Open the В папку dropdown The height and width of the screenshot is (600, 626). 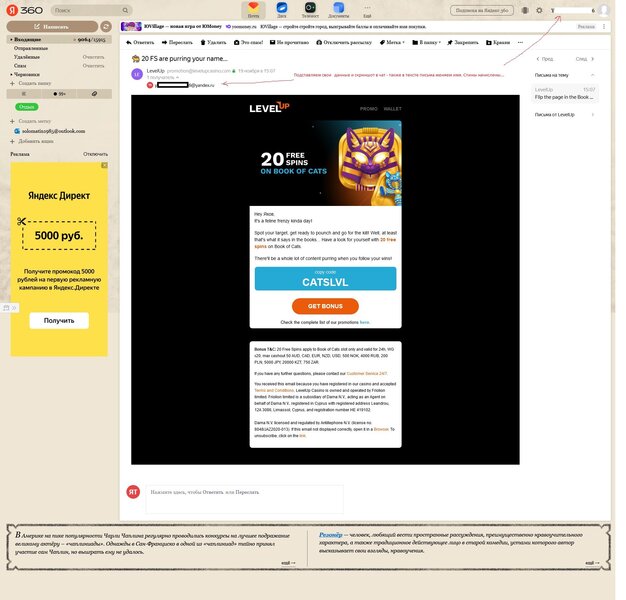pyautogui.click(x=427, y=43)
